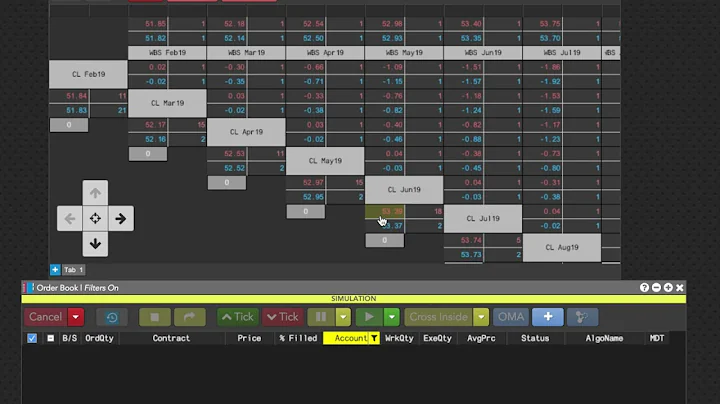The image size is (720, 404).
Task: Click the OrdQty column header
Action: (99, 338)
